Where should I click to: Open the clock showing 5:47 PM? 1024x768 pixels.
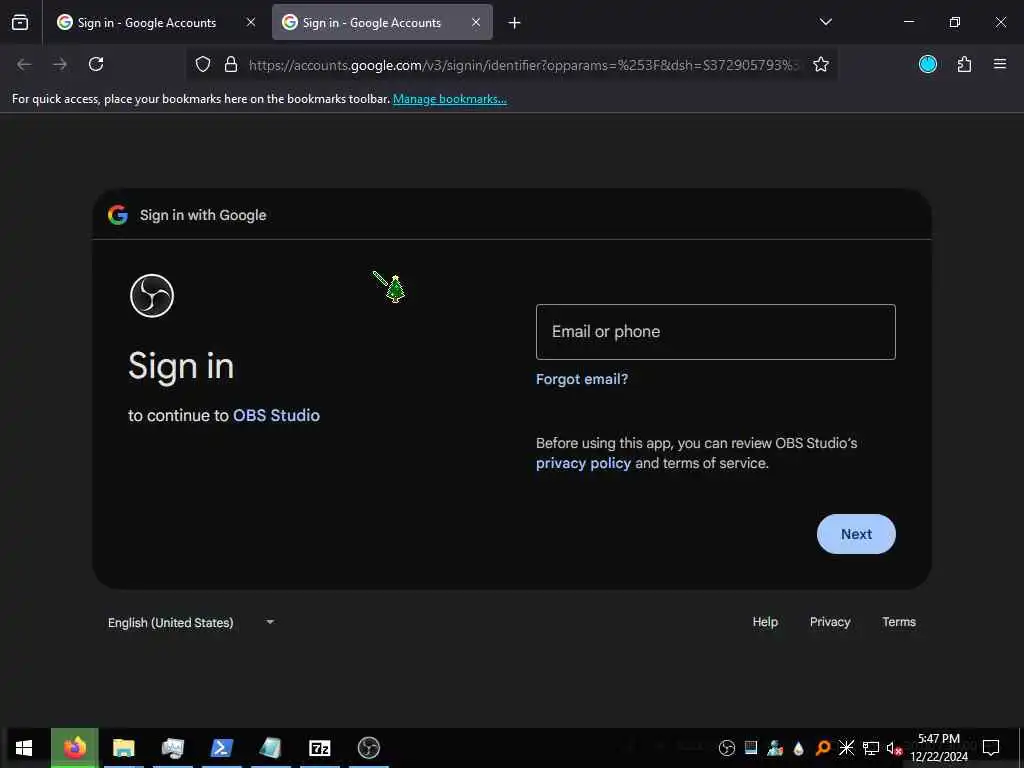point(939,748)
